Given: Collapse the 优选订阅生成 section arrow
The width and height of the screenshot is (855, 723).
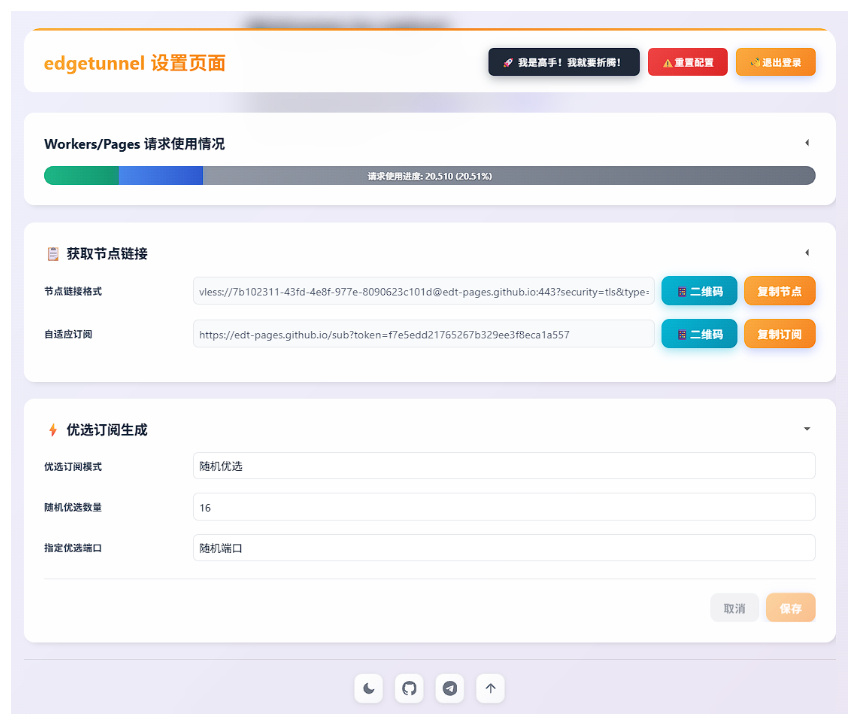Looking at the screenshot, I should [x=807, y=429].
